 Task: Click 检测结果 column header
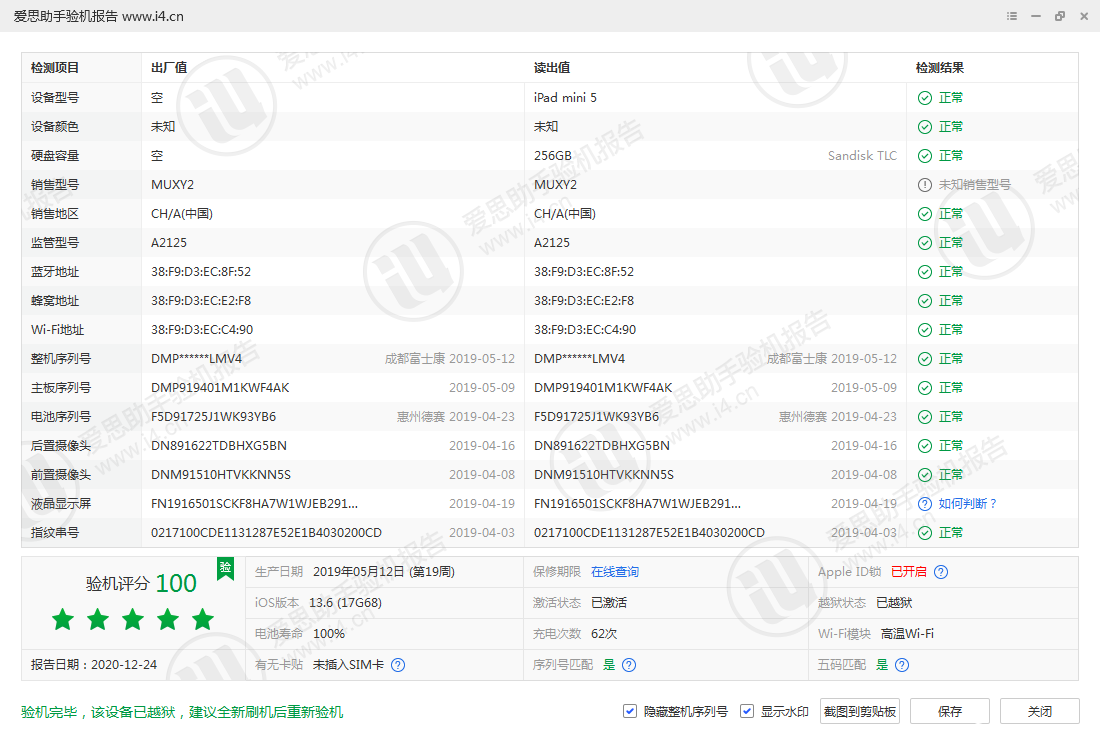[x=939, y=67]
